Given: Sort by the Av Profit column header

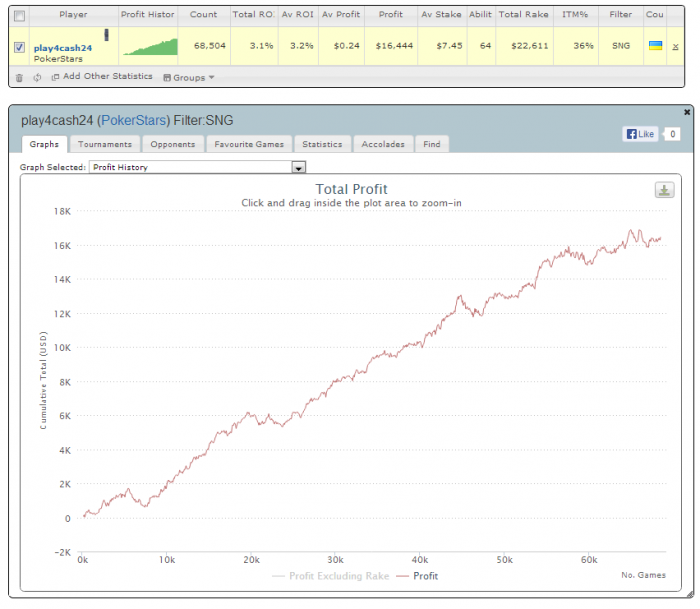Looking at the screenshot, I should tap(341, 15).
